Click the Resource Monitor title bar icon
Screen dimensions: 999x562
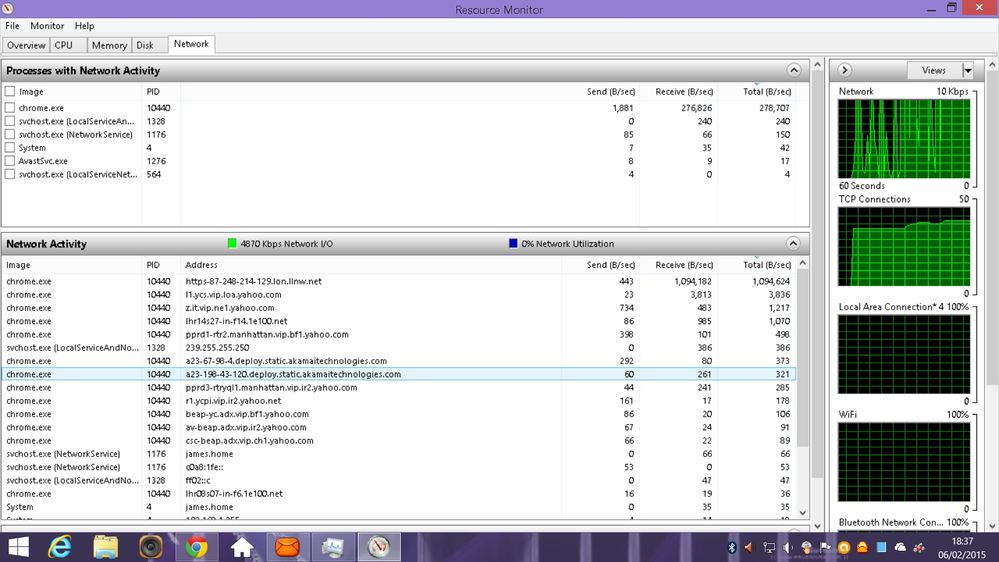8,8
